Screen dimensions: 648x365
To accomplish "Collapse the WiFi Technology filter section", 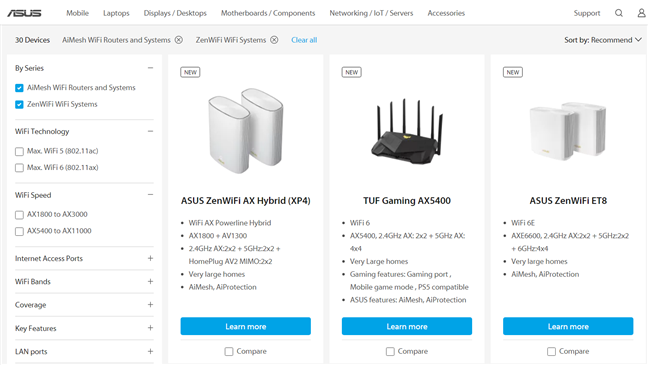I will pyautogui.click(x=150, y=131).
